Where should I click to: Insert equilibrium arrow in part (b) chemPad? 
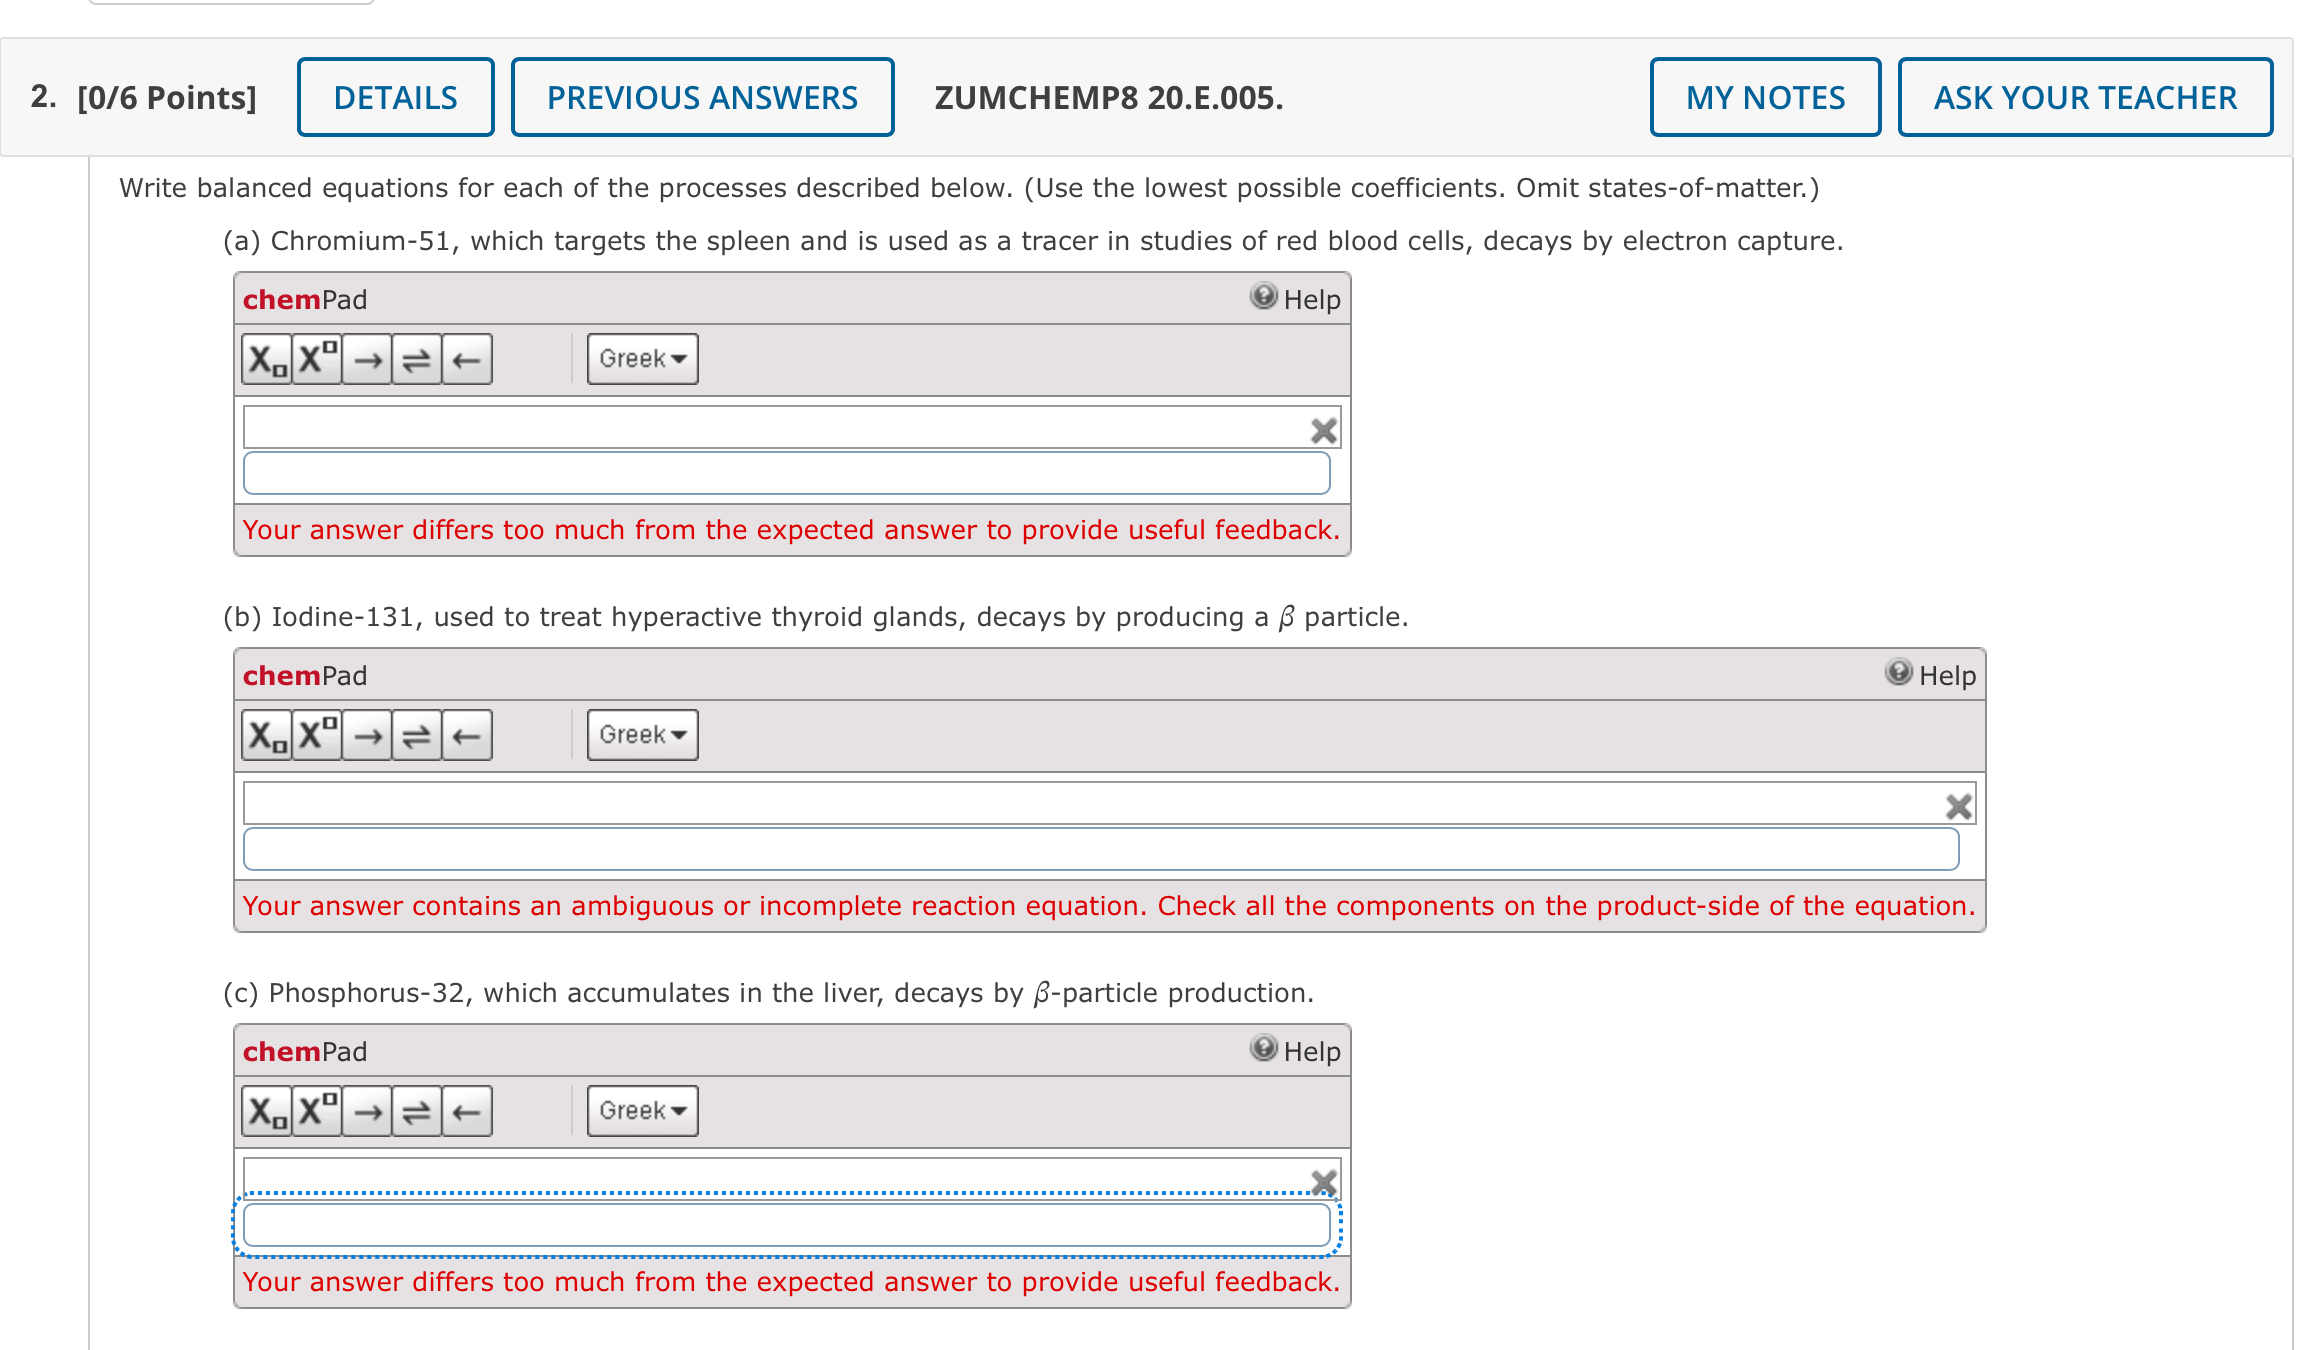pos(416,736)
